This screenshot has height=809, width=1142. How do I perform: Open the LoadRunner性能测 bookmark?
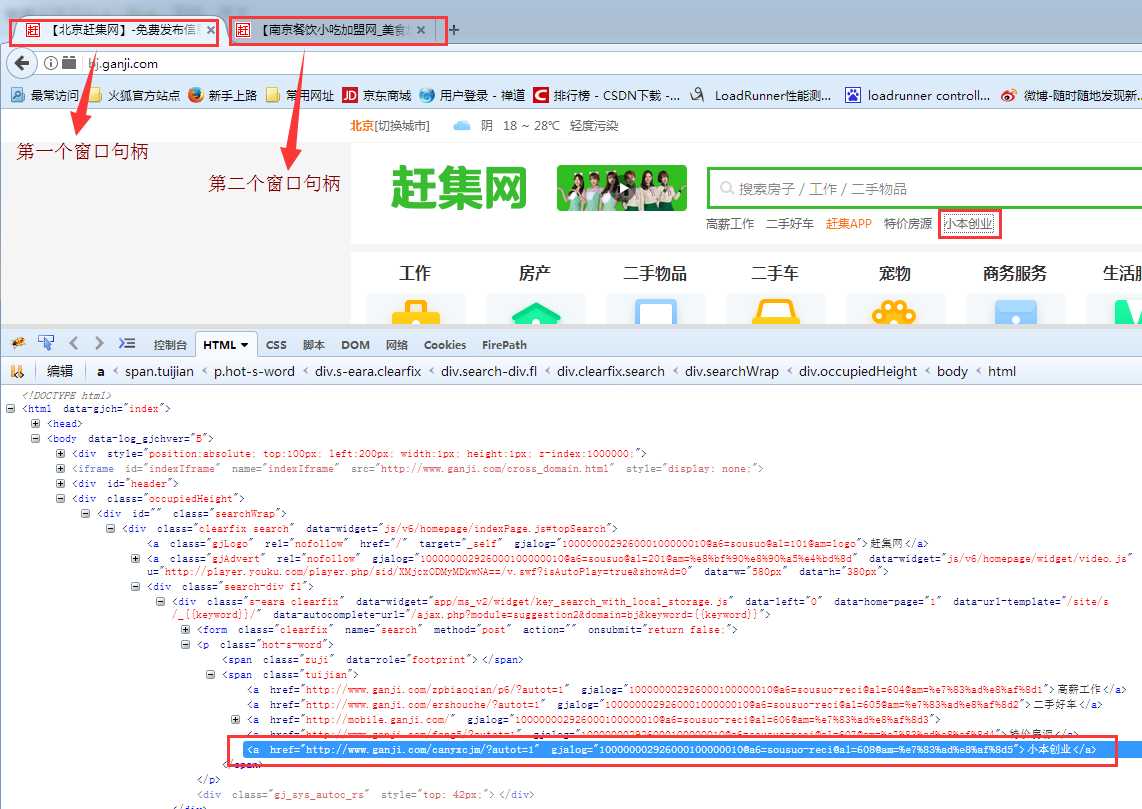(761, 95)
